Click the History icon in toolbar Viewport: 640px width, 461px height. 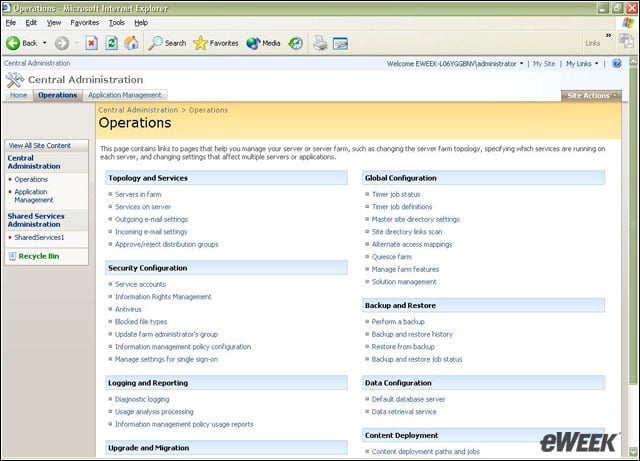(x=296, y=43)
